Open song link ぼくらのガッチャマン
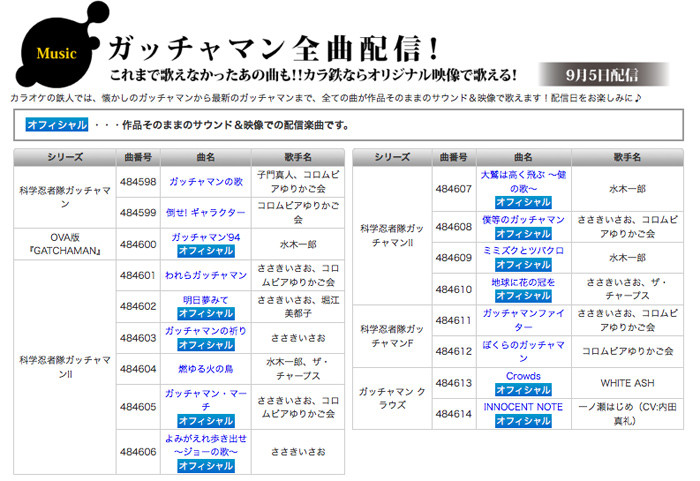Image resolution: width=700 pixels, height=481 pixels. (x=523, y=351)
